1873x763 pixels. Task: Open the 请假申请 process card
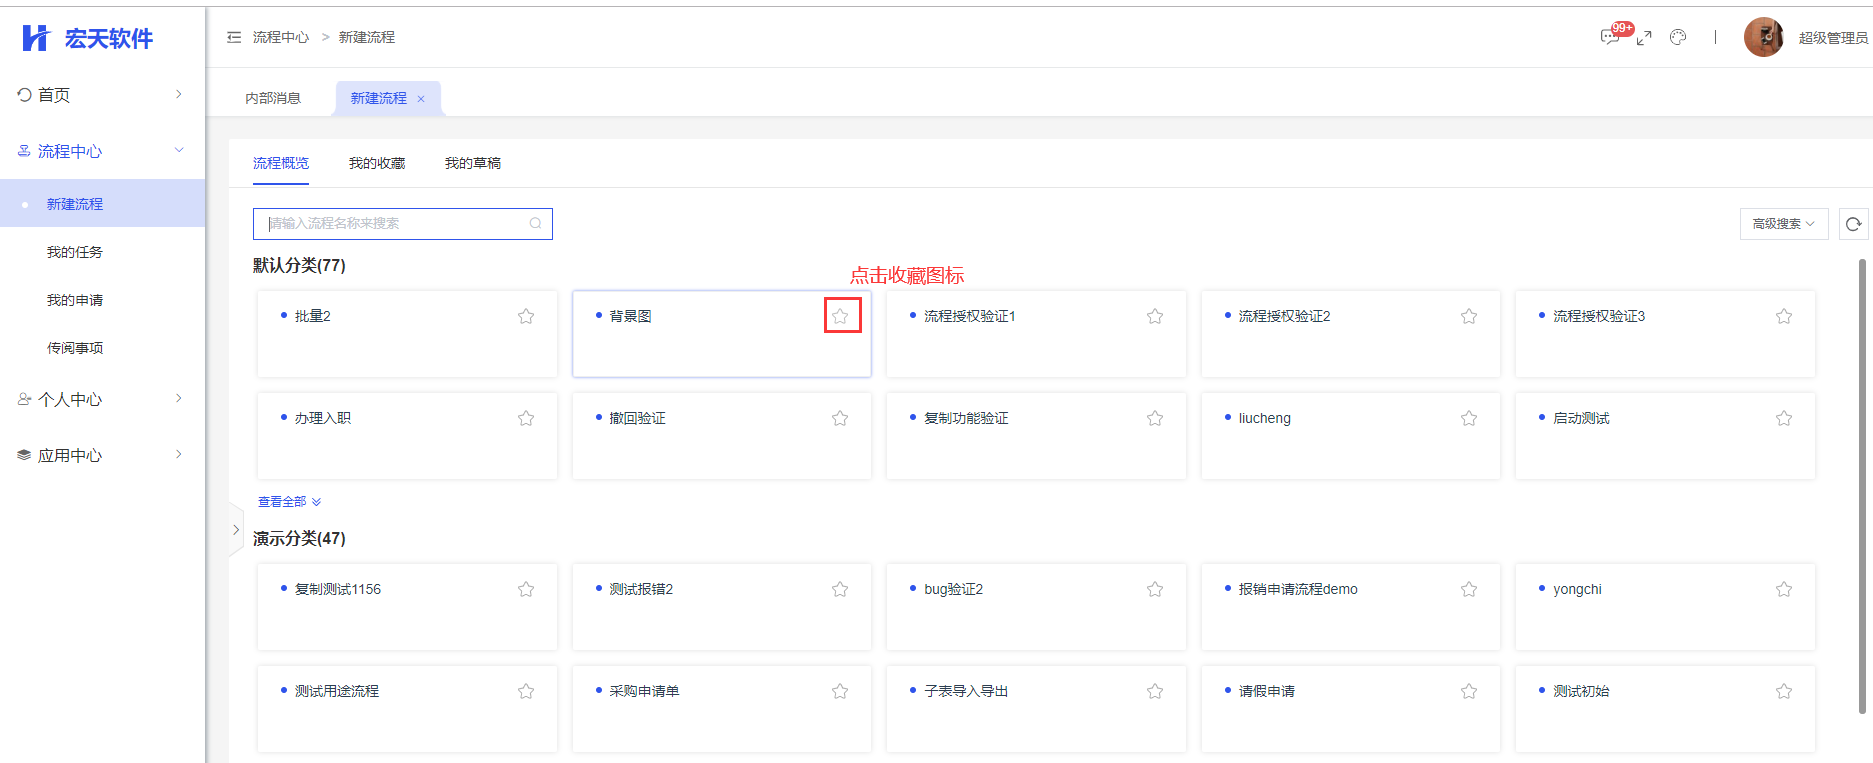(x=1349, y=707)
